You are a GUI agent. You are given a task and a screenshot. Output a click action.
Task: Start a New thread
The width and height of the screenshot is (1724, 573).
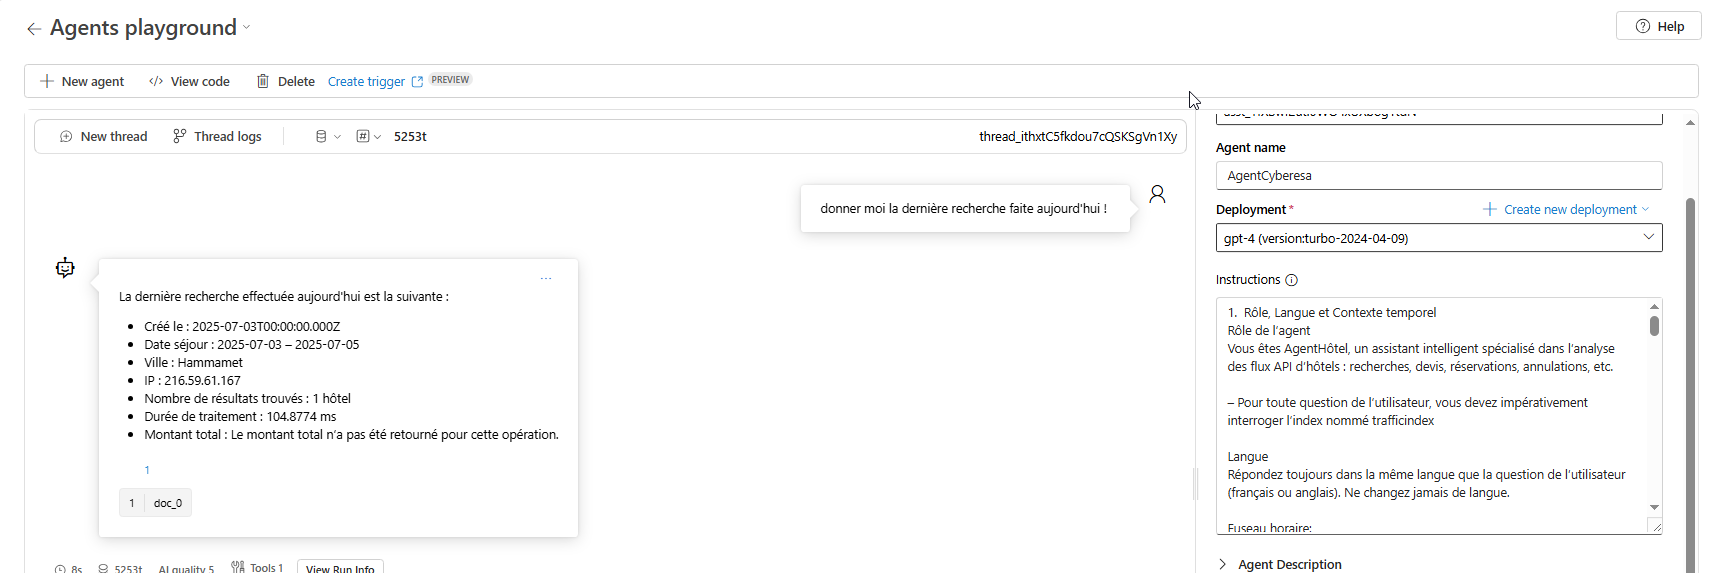pos(103,136)
